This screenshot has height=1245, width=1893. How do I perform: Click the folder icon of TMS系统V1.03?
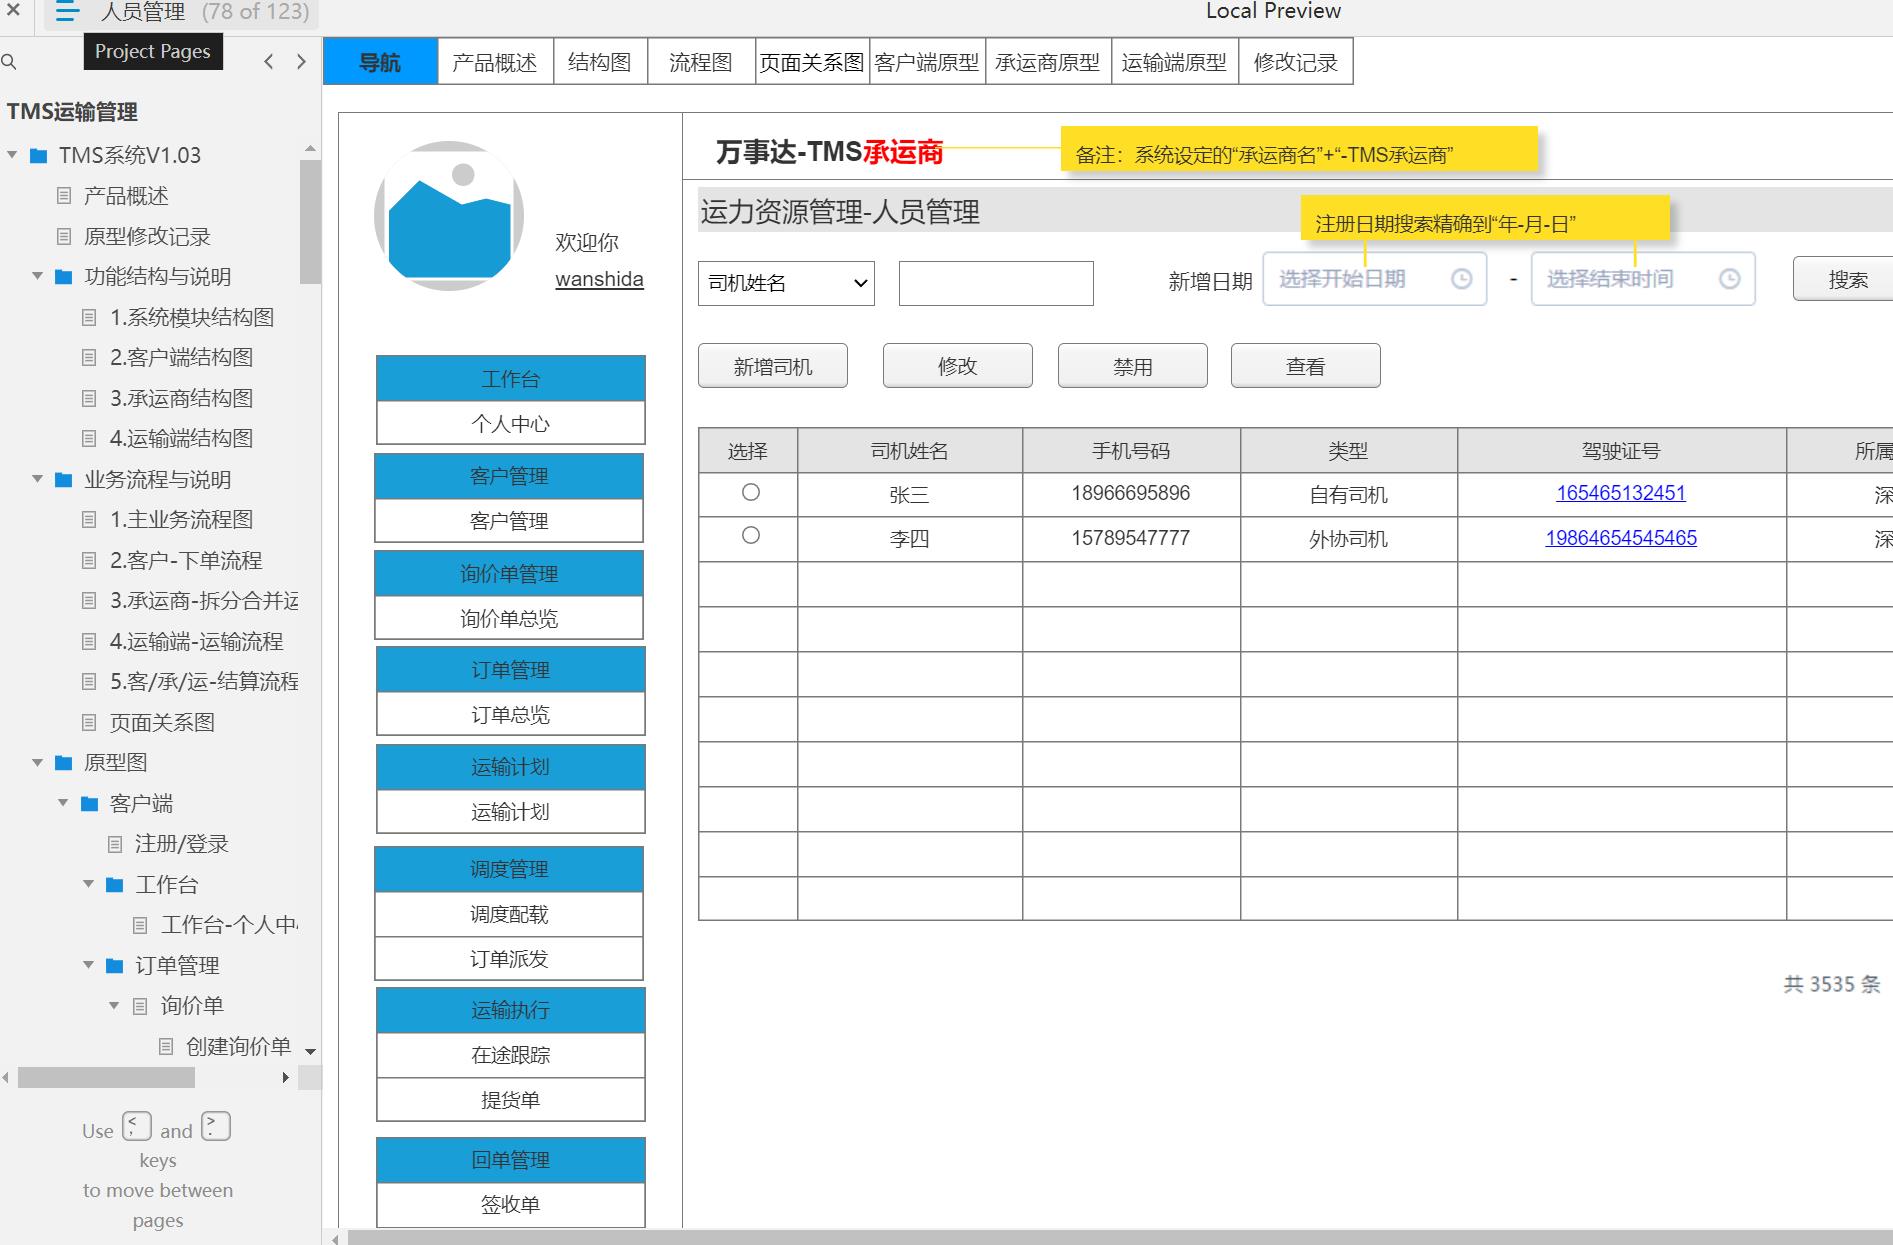pos(39,156)
